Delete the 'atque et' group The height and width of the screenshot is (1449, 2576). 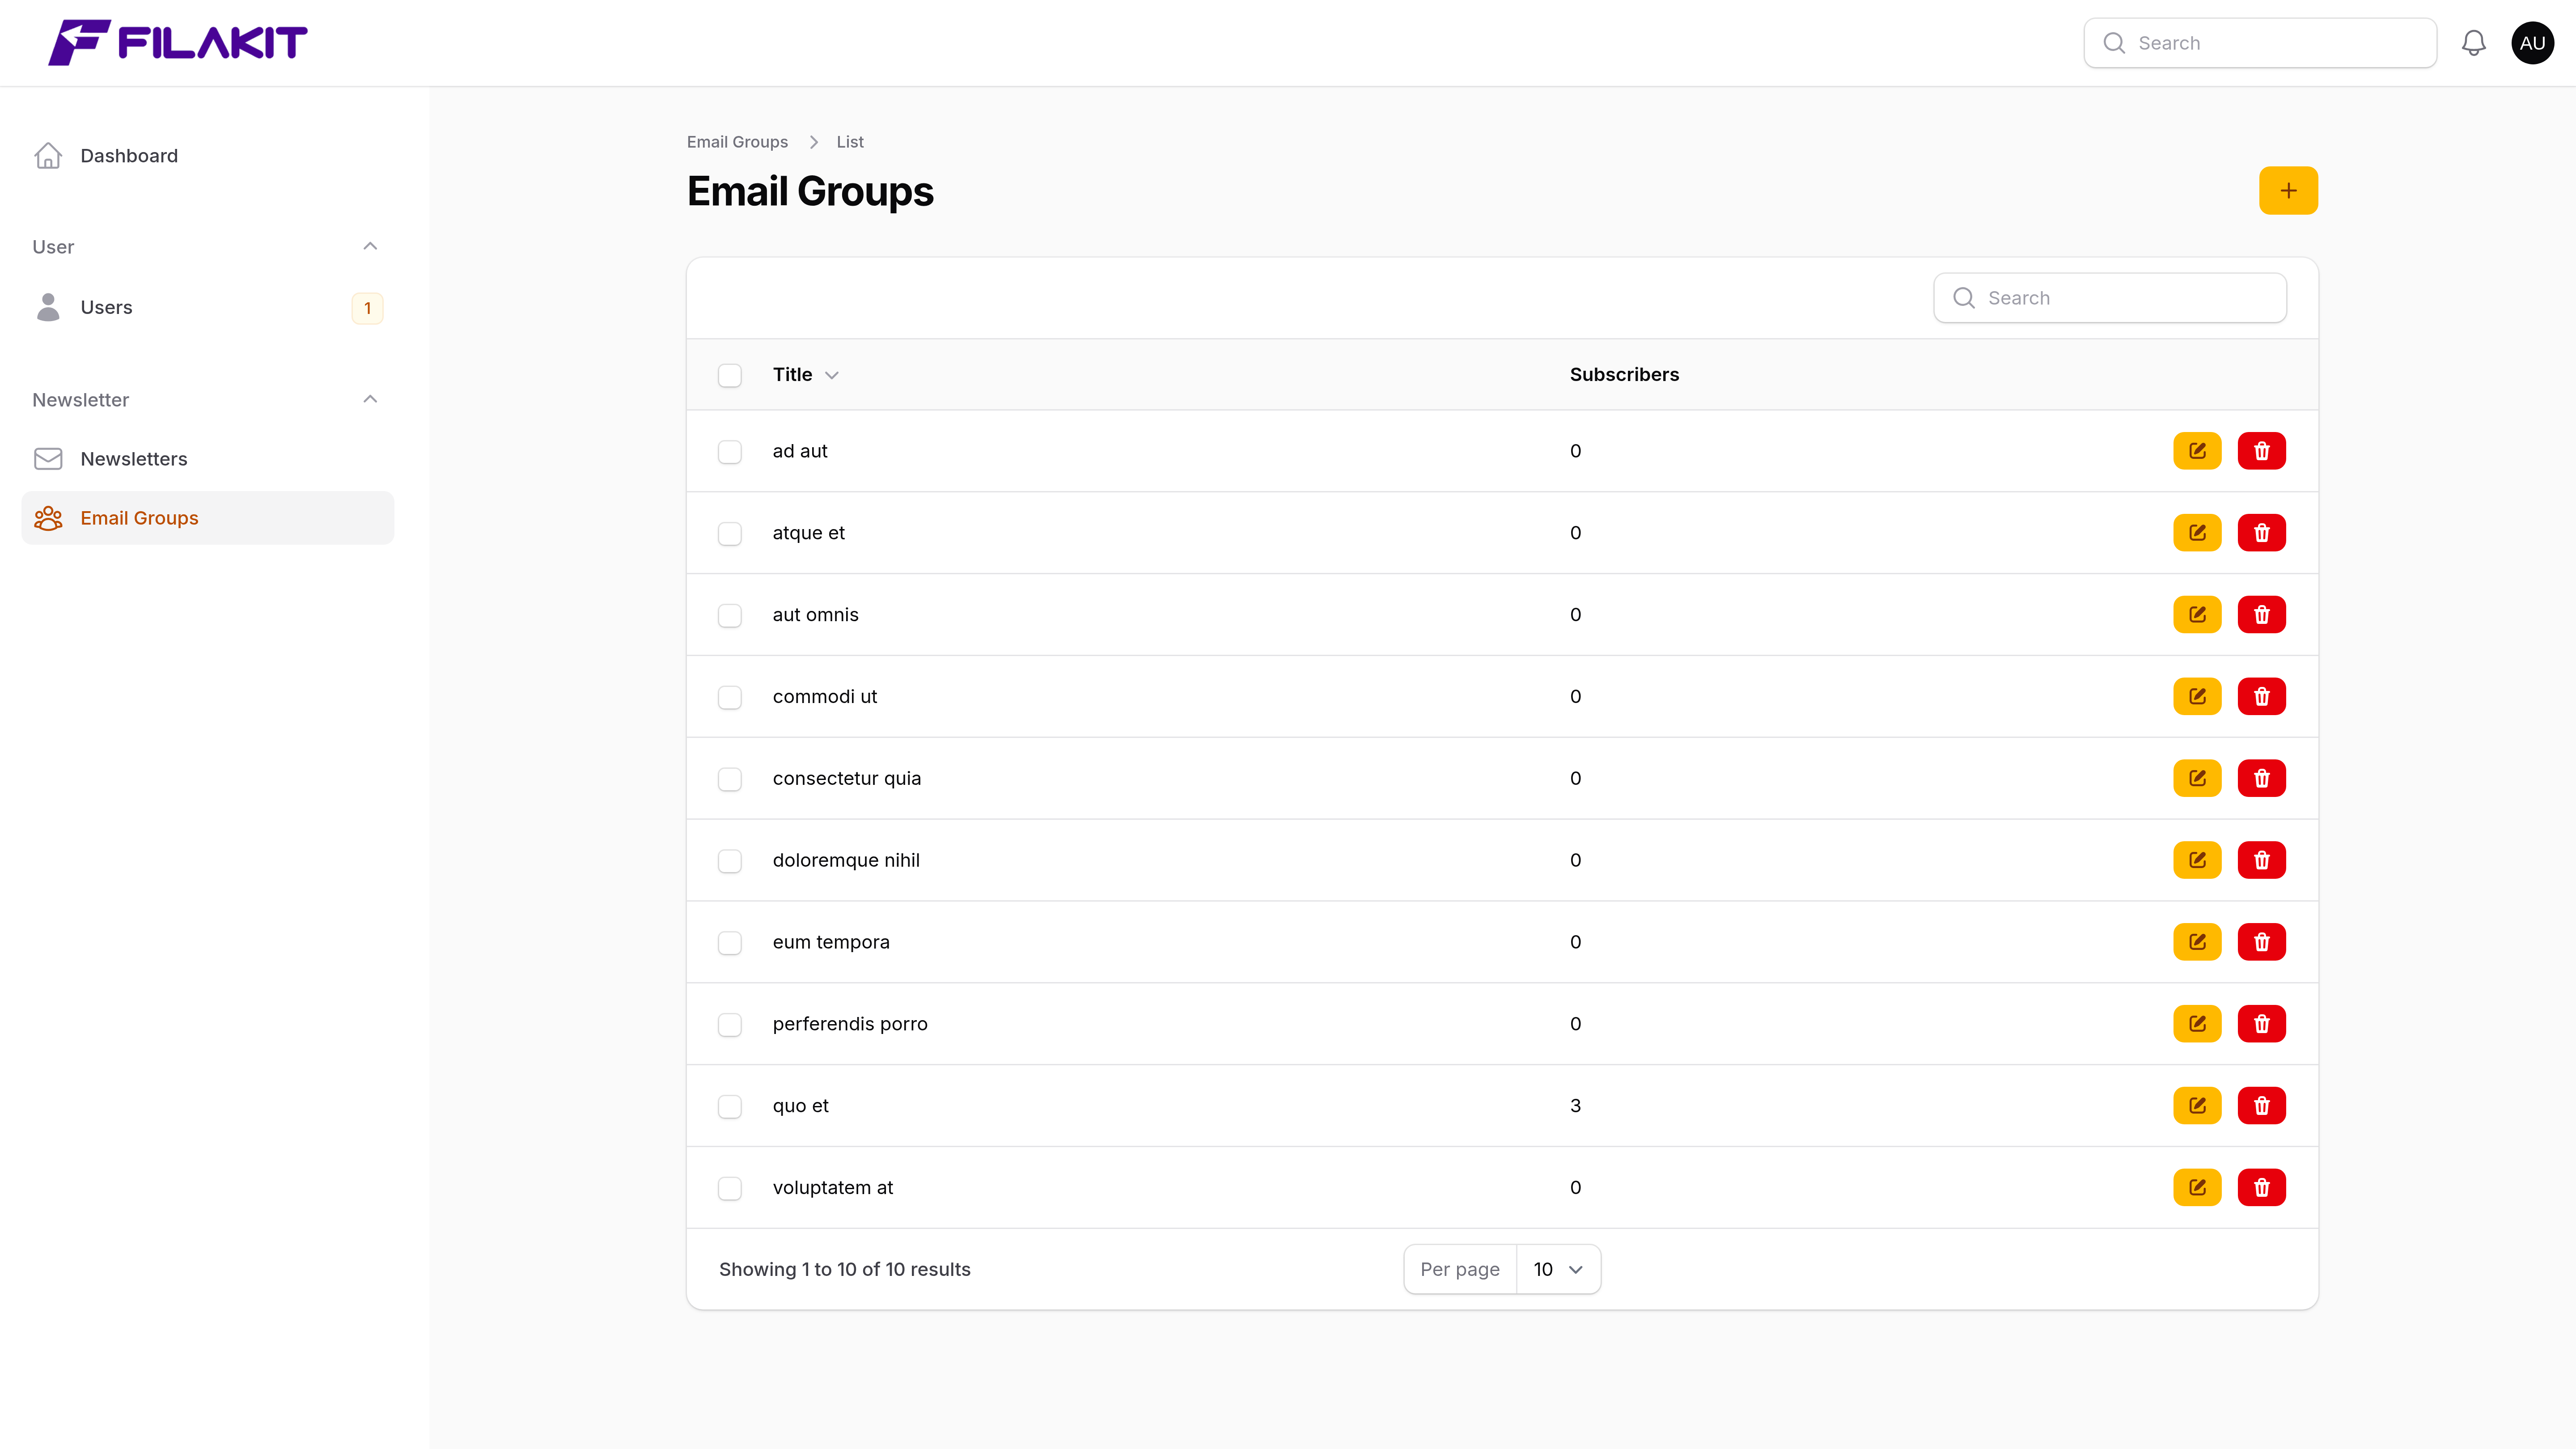pyautogui.click(x=2261, y=533)
